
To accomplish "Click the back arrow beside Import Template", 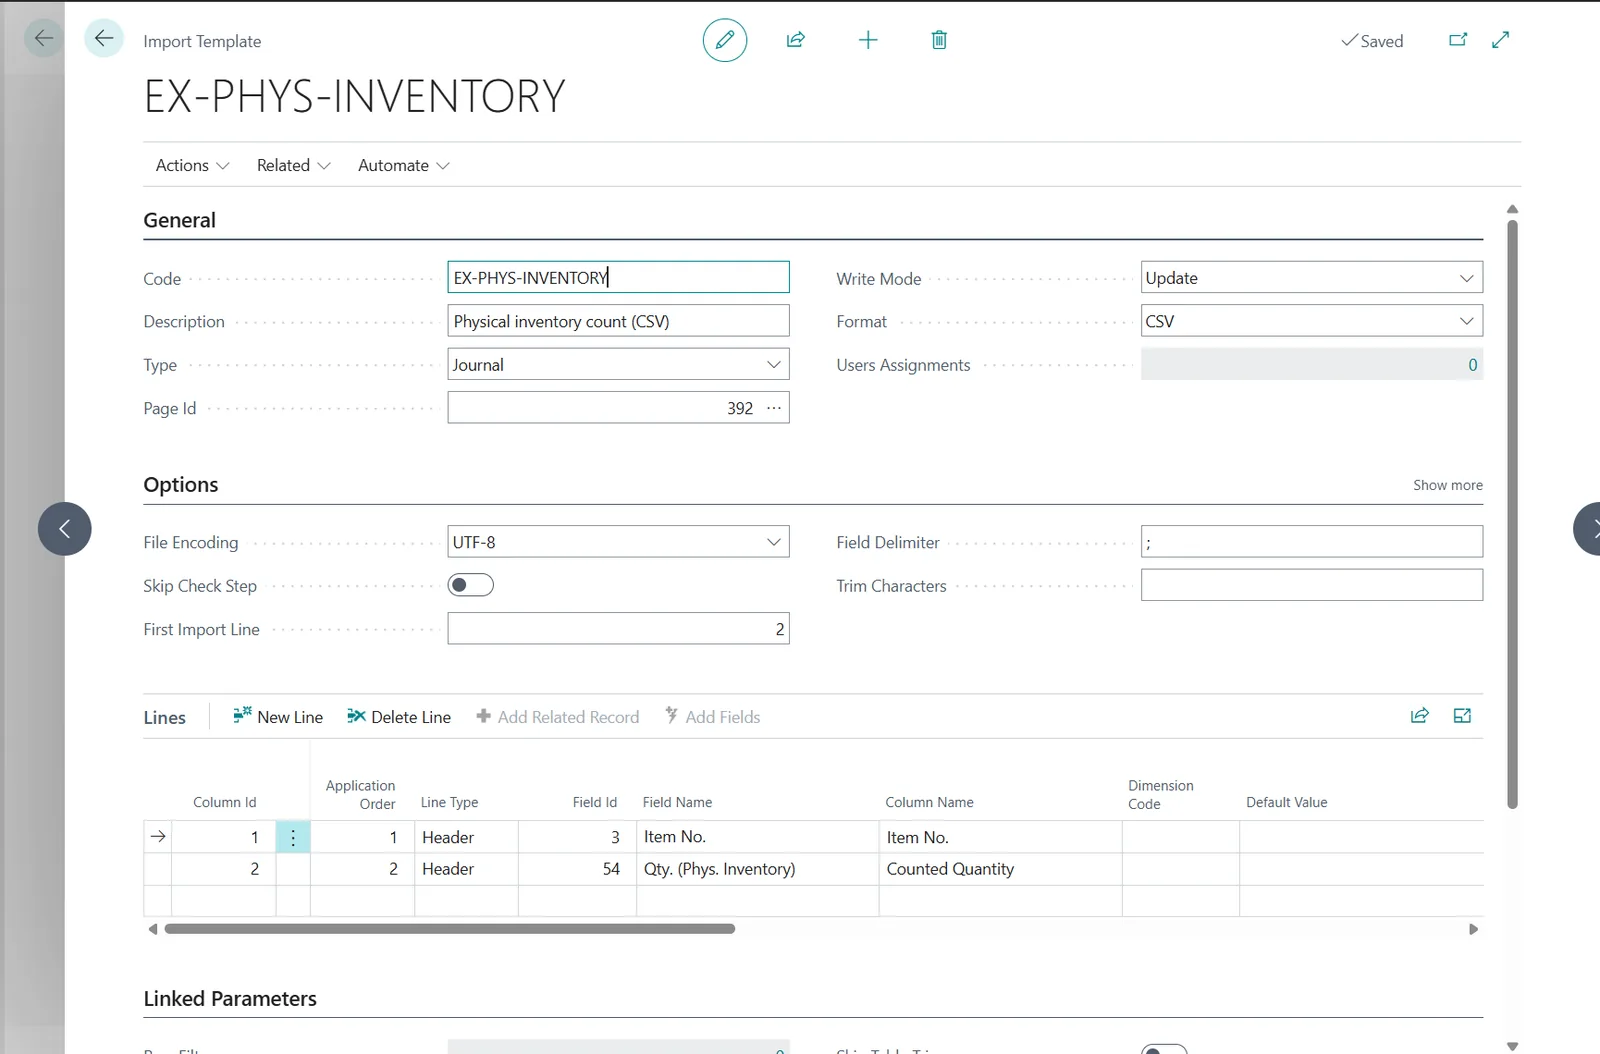I will [x=103, y=39].
